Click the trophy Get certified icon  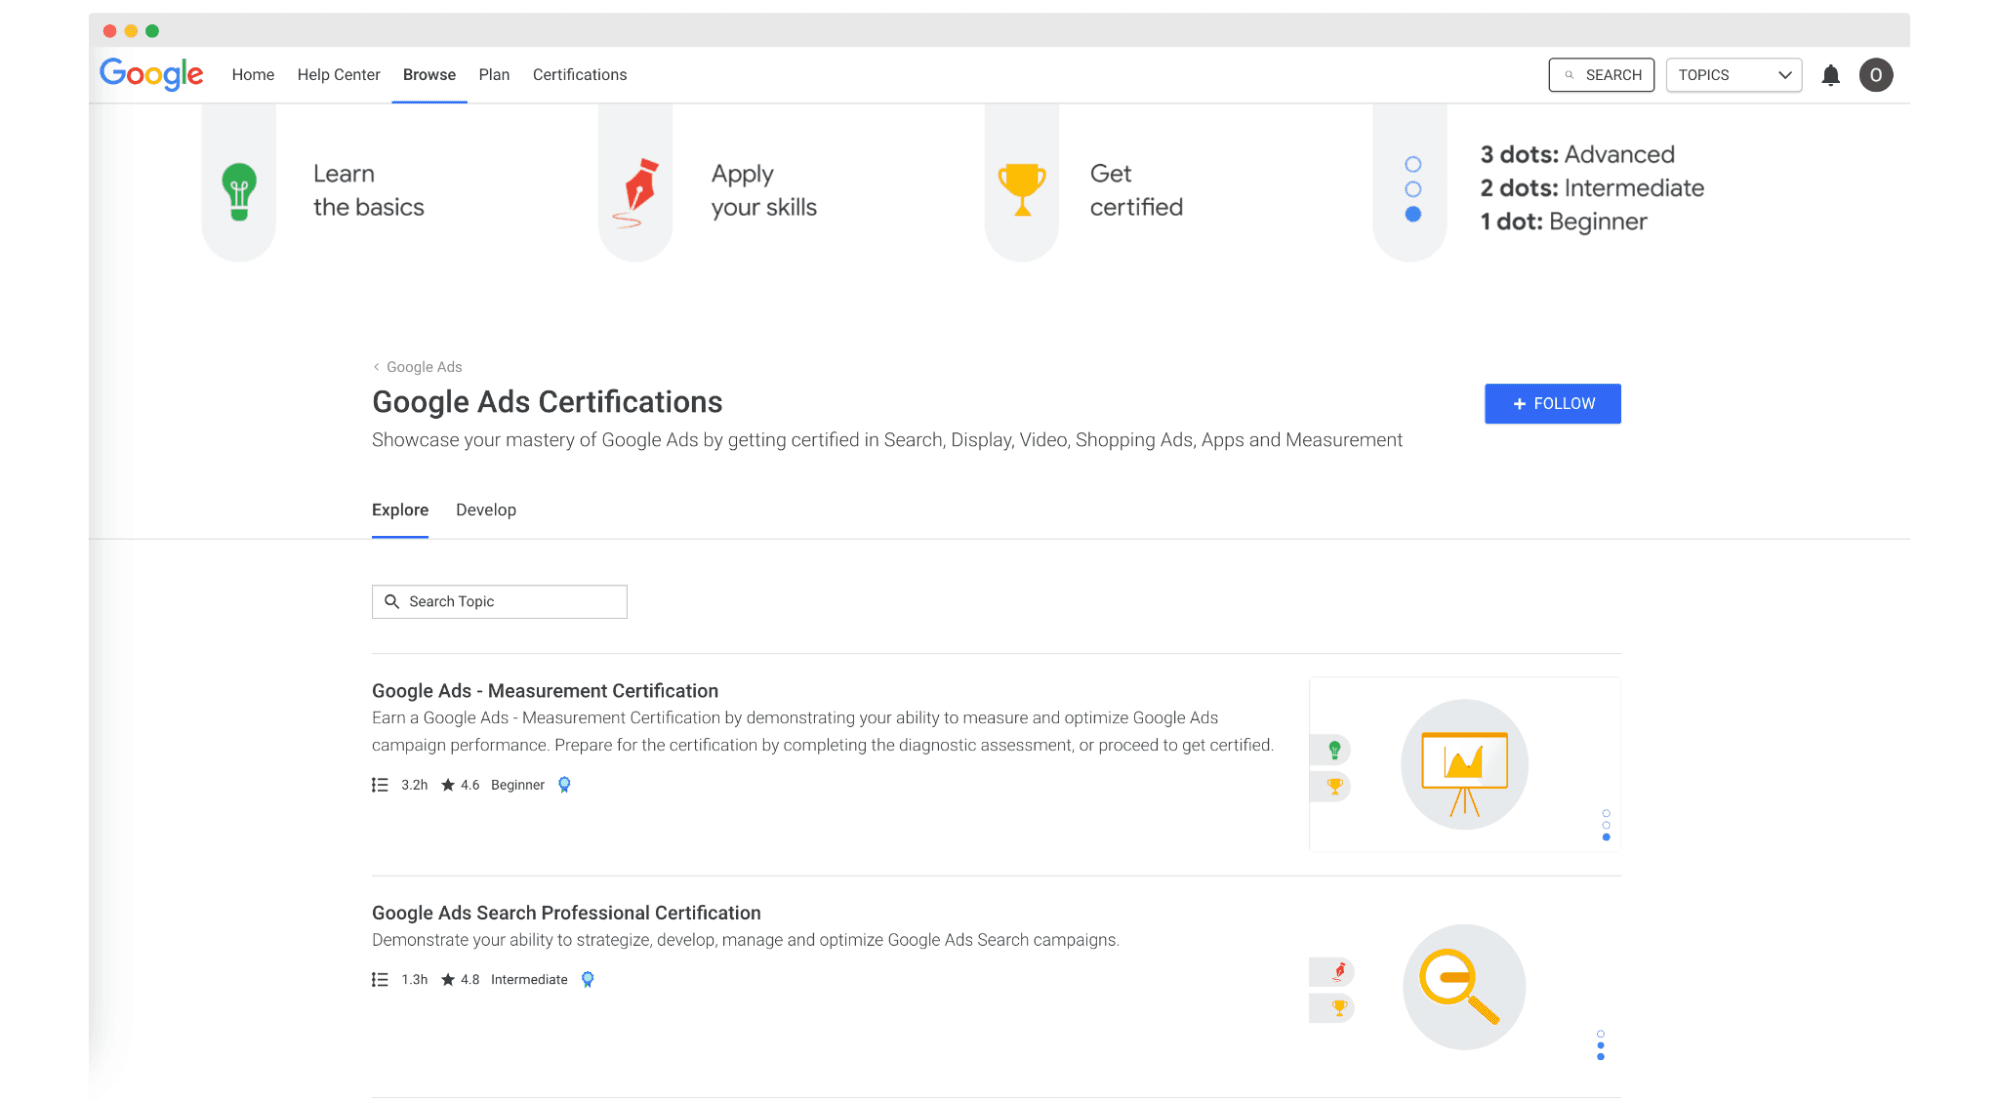click(1021, 189)
